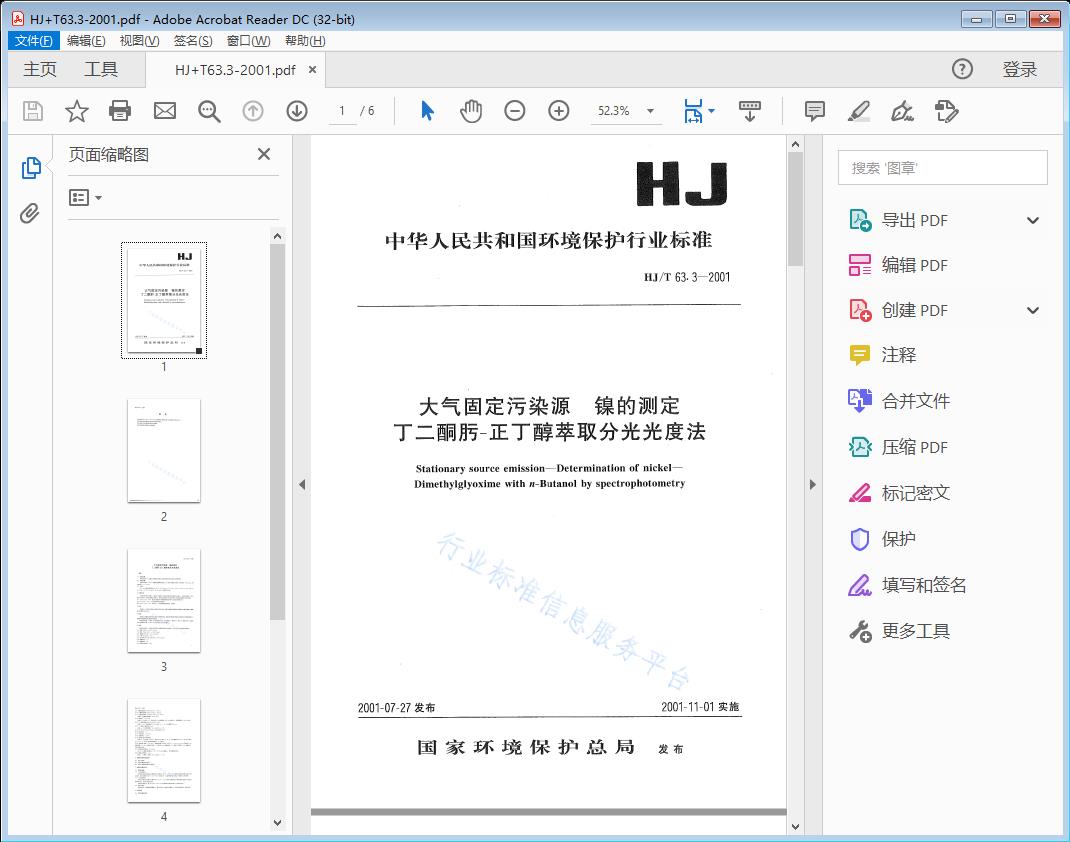Open the Print dialog via printer icon

[120, 111]
